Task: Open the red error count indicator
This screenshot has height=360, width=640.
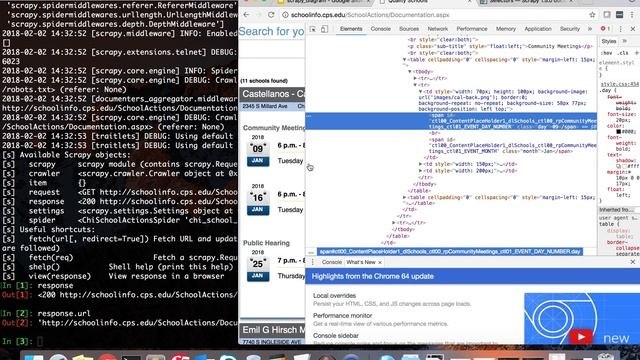Action: point(605,29)
